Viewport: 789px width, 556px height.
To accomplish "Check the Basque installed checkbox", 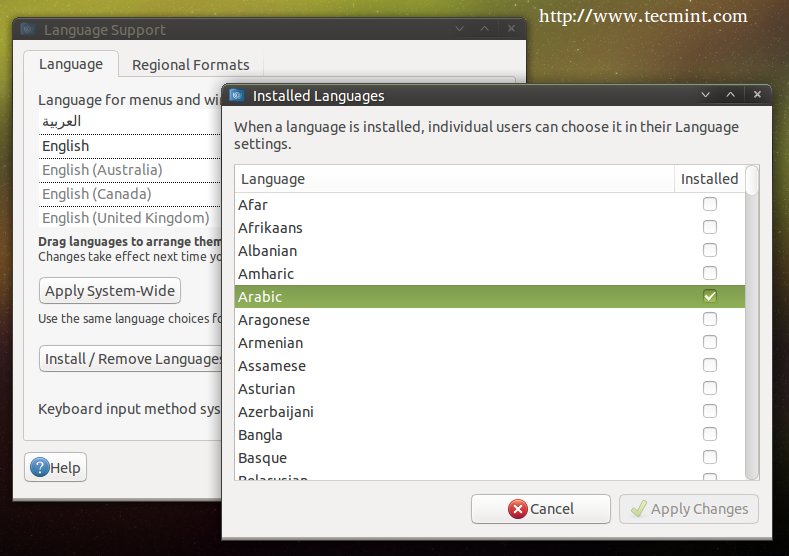I will coord(709,457).
